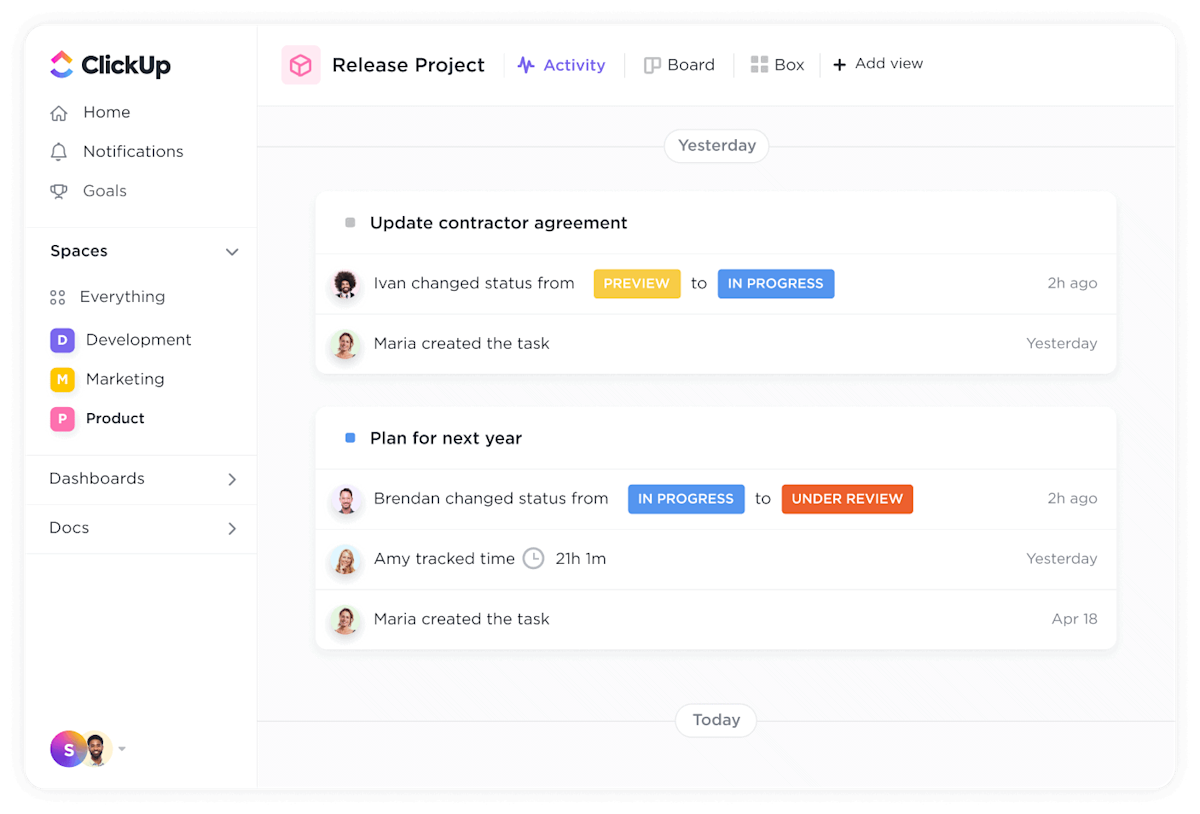Open Notifications in the sidebar
Image resolution: width=1200 pixels, height=814 pixels.
coord(132,151)
